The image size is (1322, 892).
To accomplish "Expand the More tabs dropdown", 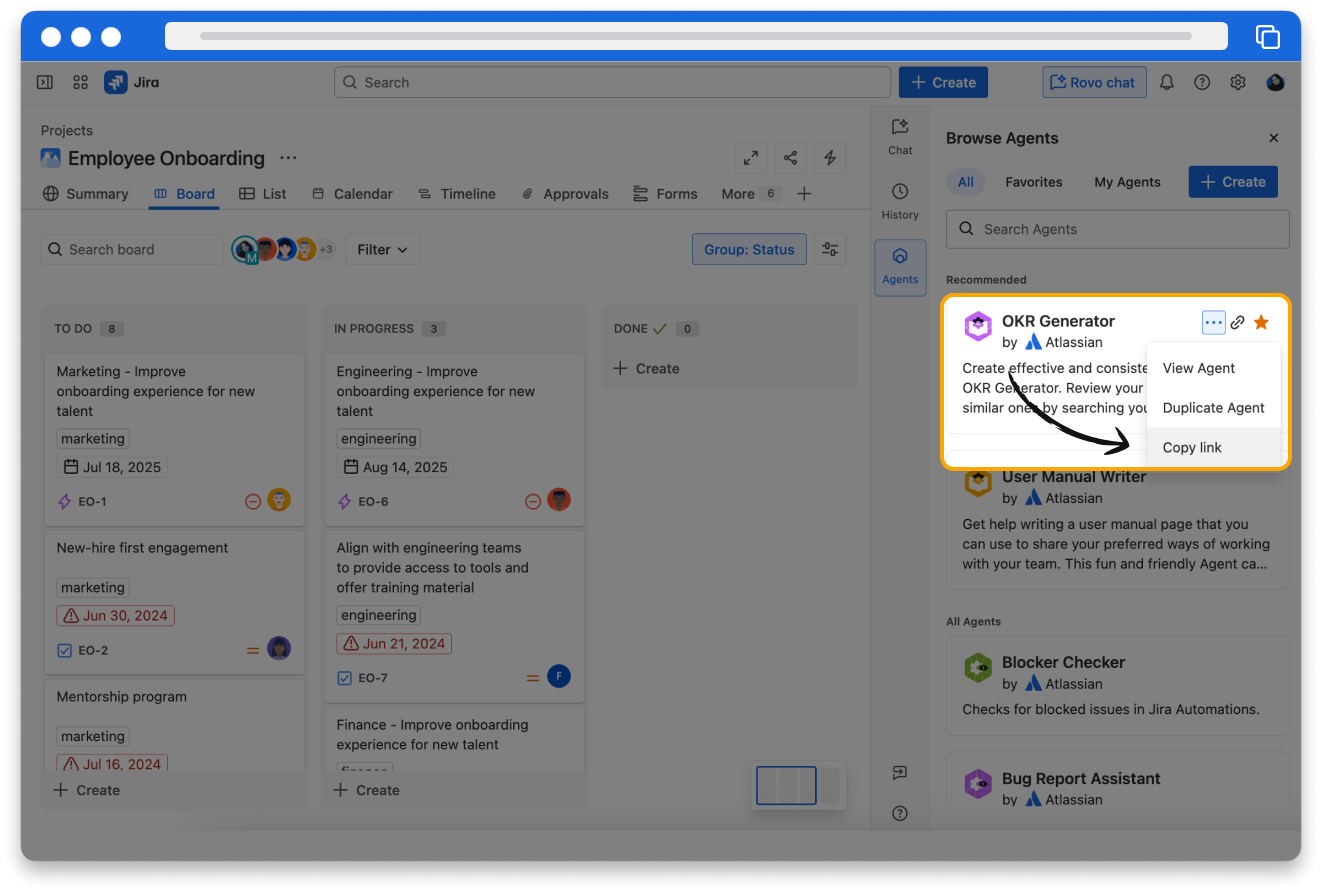I will point(750,194).
